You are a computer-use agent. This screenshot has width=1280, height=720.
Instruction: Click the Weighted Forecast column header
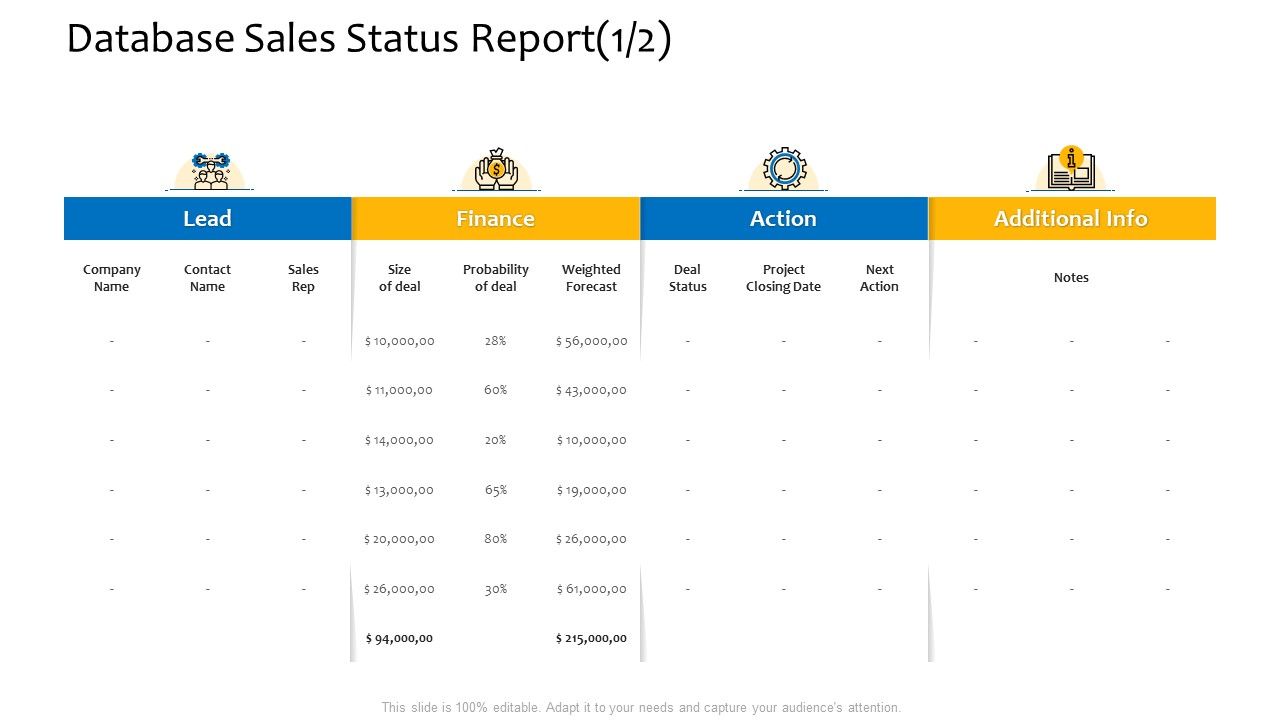[591, 278]
